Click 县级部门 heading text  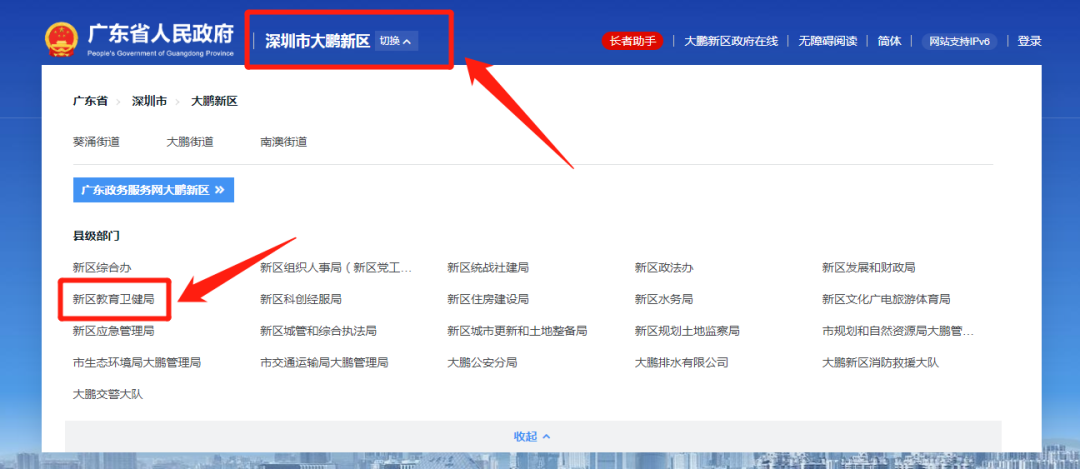[96, 236]
